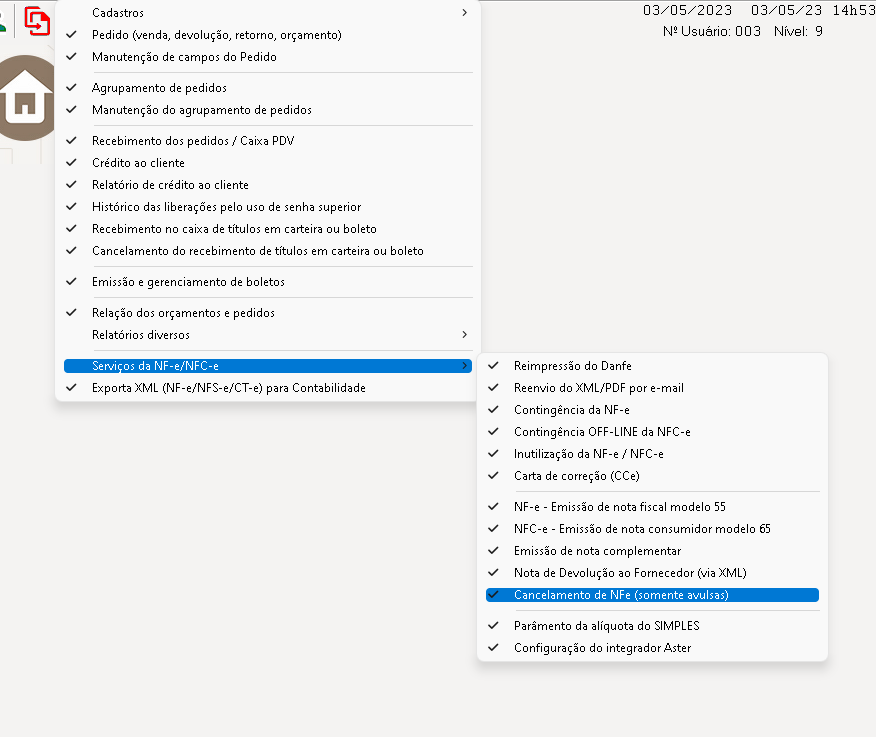Open Configuração do integrador Aster
This screenshot has width=876, height=737.
point(602,648)
